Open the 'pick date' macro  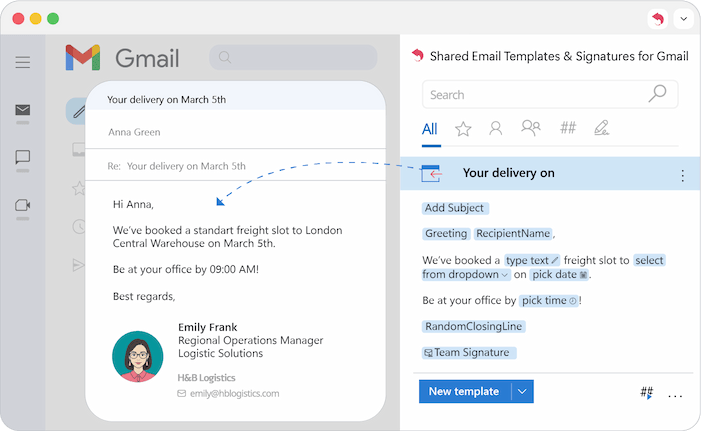560,275
